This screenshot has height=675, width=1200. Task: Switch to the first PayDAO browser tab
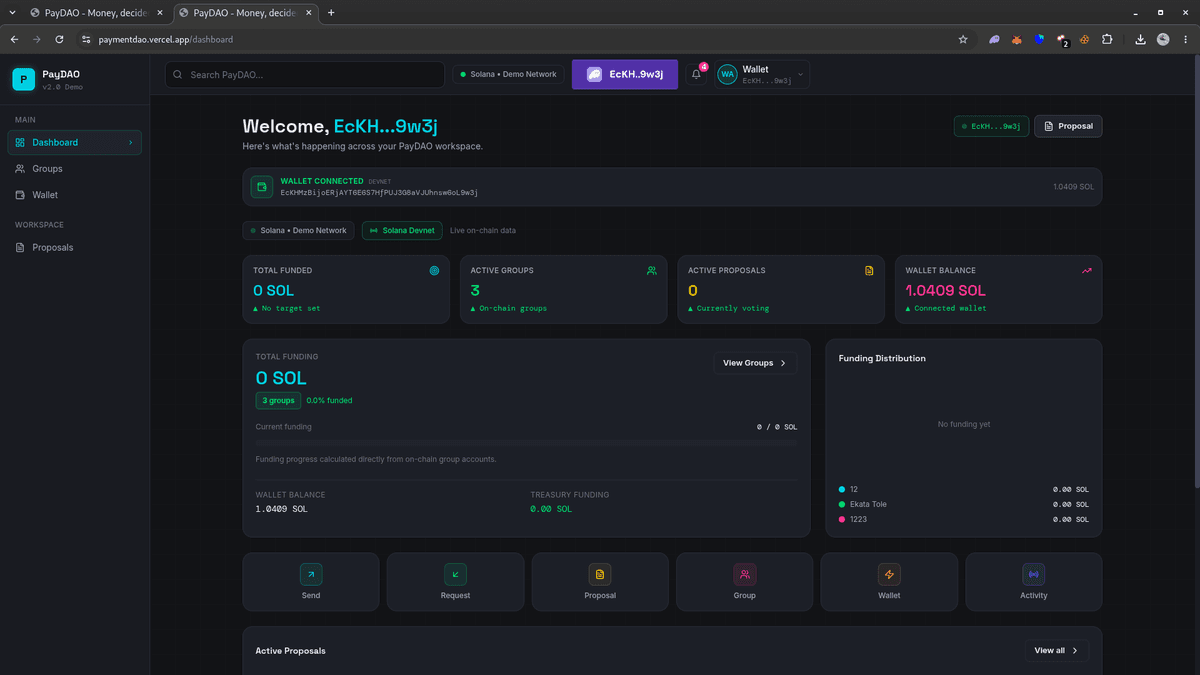coord(96,13)
